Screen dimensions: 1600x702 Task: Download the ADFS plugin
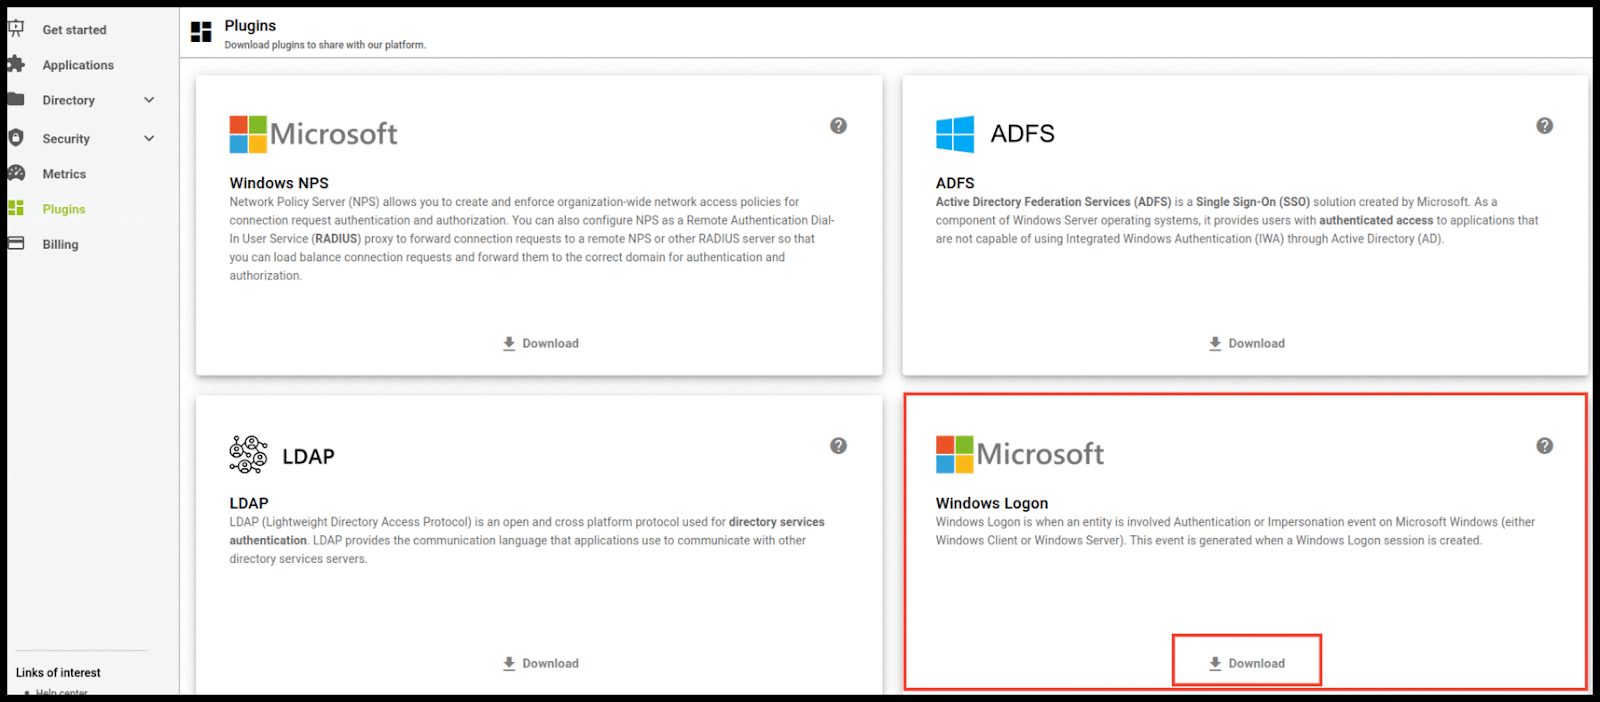tap(1247, 343)
